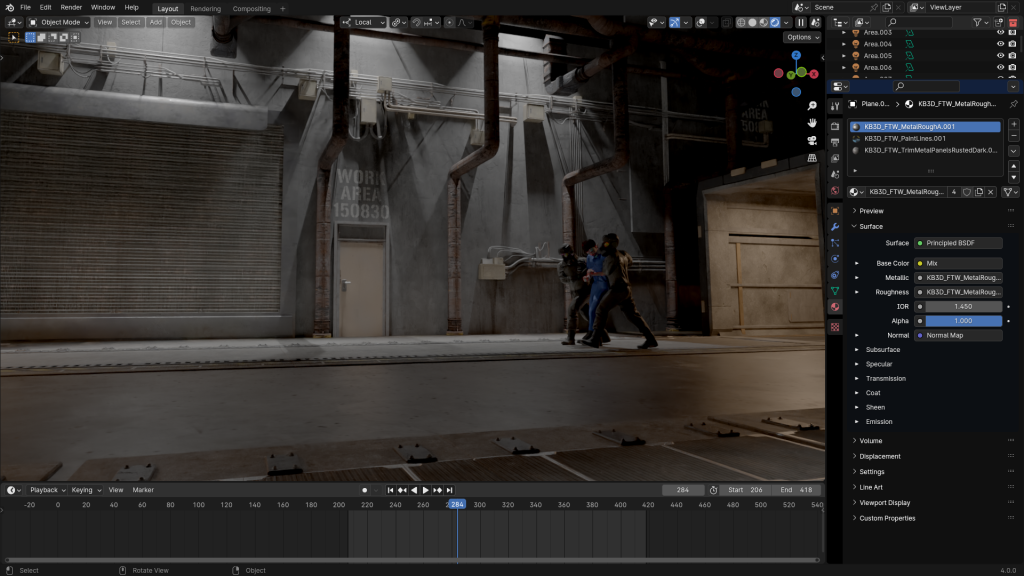
Task: Click the Options button in viewport
Action: pos(802,37)
